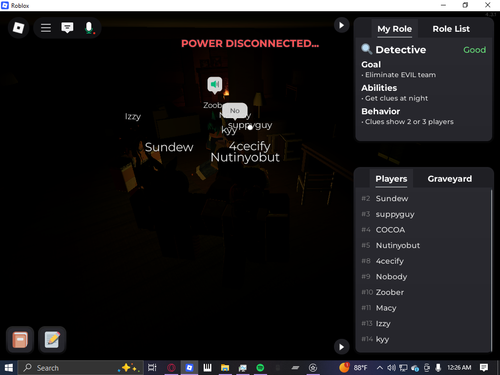
Task: Click 4cecify's name tag in game
Action: pyautogui.click(x=249, y=146)
